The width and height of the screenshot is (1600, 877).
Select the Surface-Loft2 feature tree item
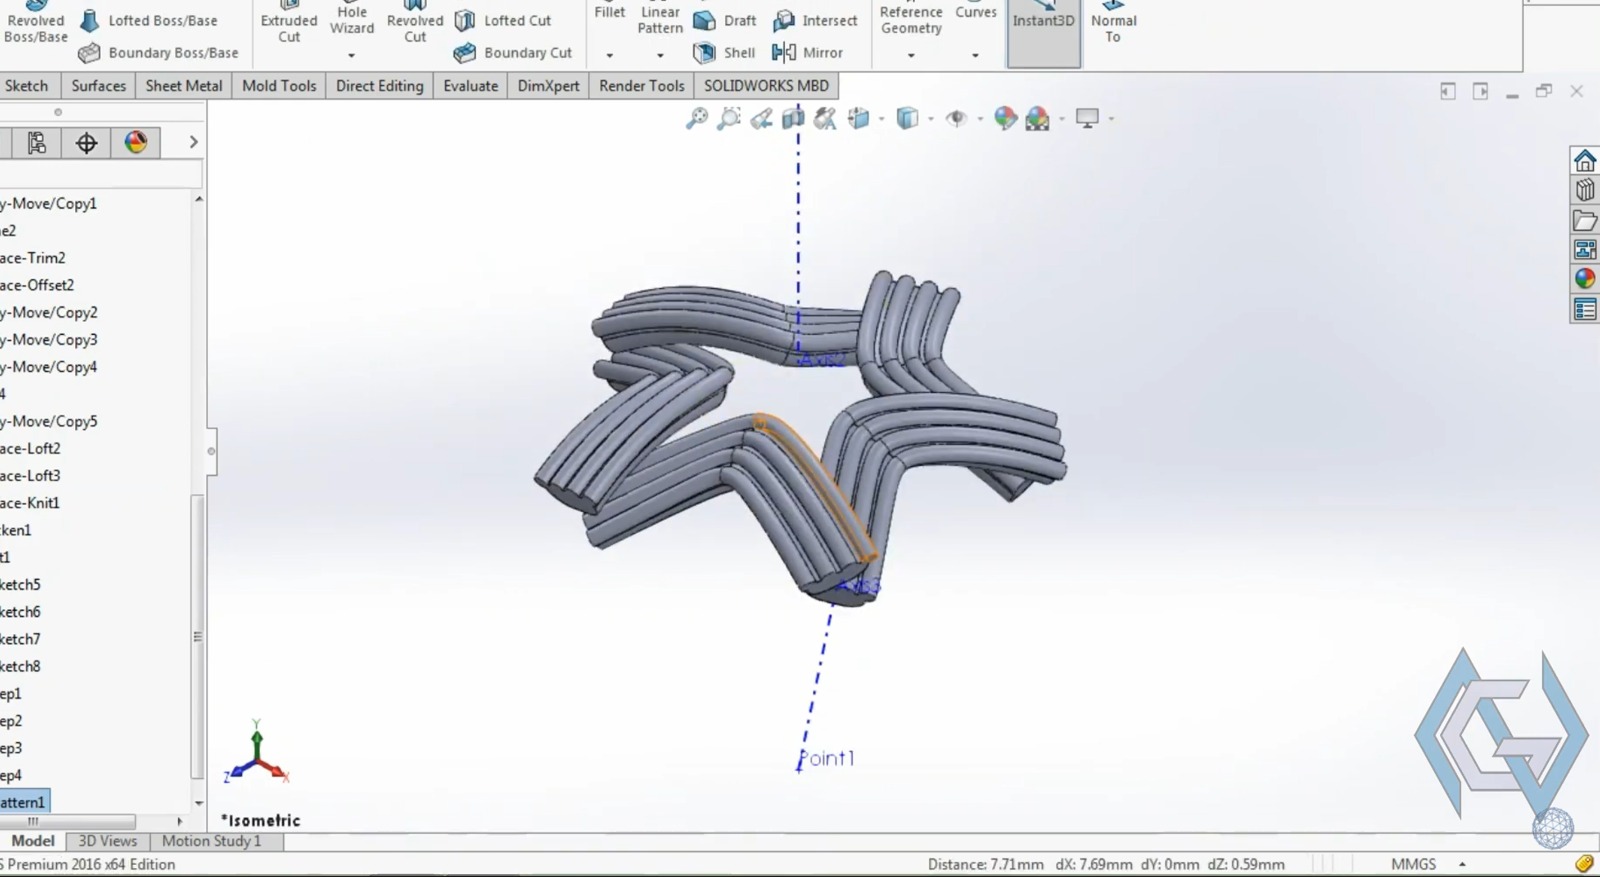pyautogui.click(x=30, y=448)
